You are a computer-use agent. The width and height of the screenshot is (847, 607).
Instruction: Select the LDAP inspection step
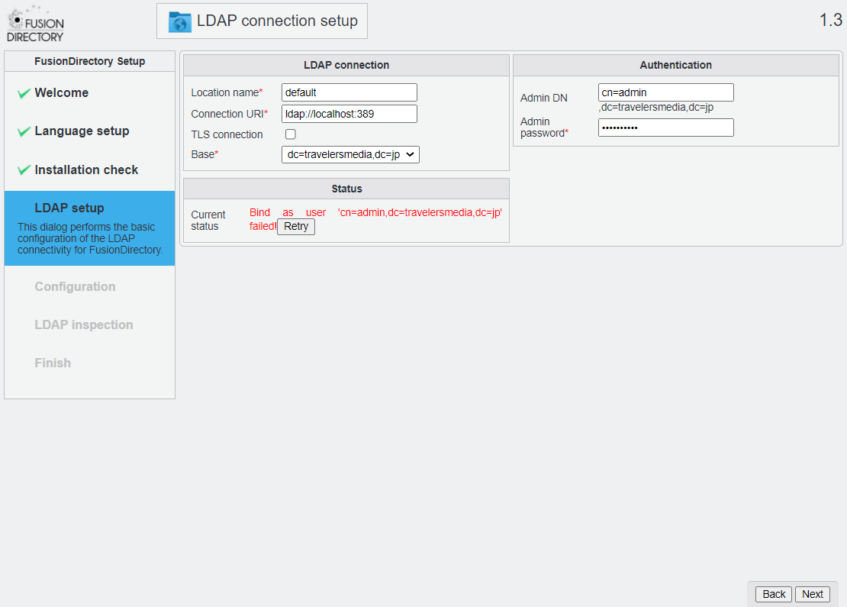84,325
